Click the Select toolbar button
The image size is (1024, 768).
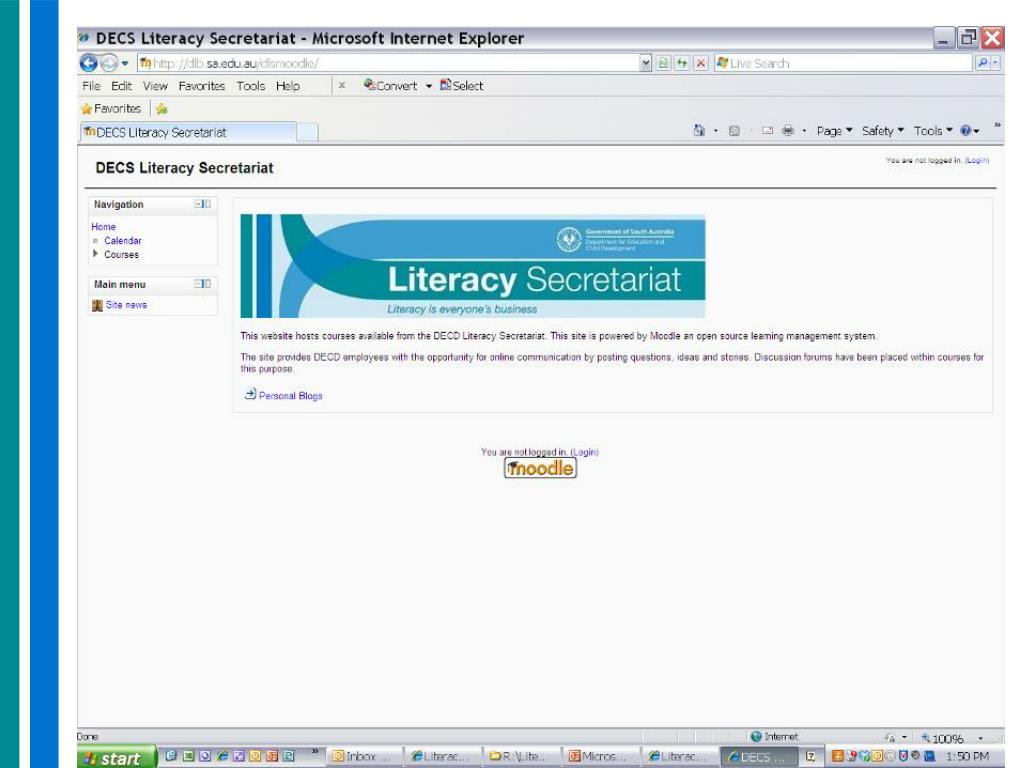[x=462, y=86]
